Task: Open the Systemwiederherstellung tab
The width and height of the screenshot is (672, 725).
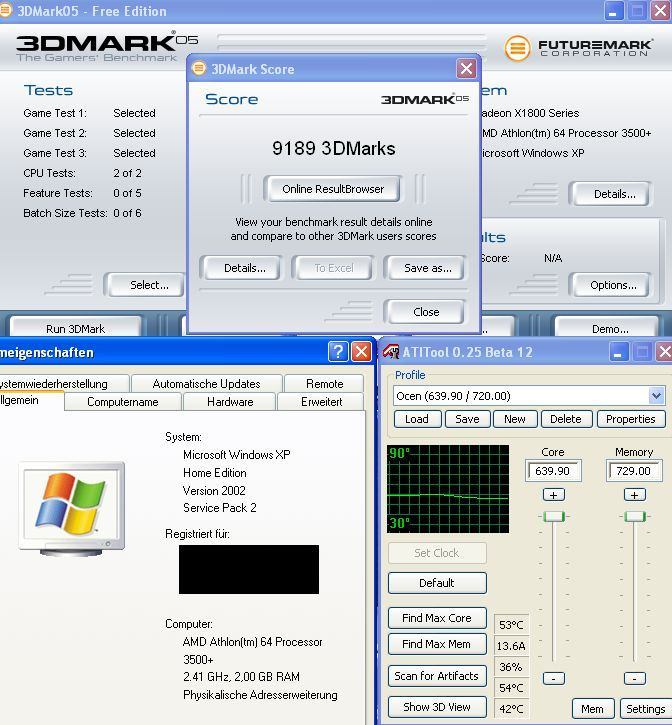Action: [64, 384]
